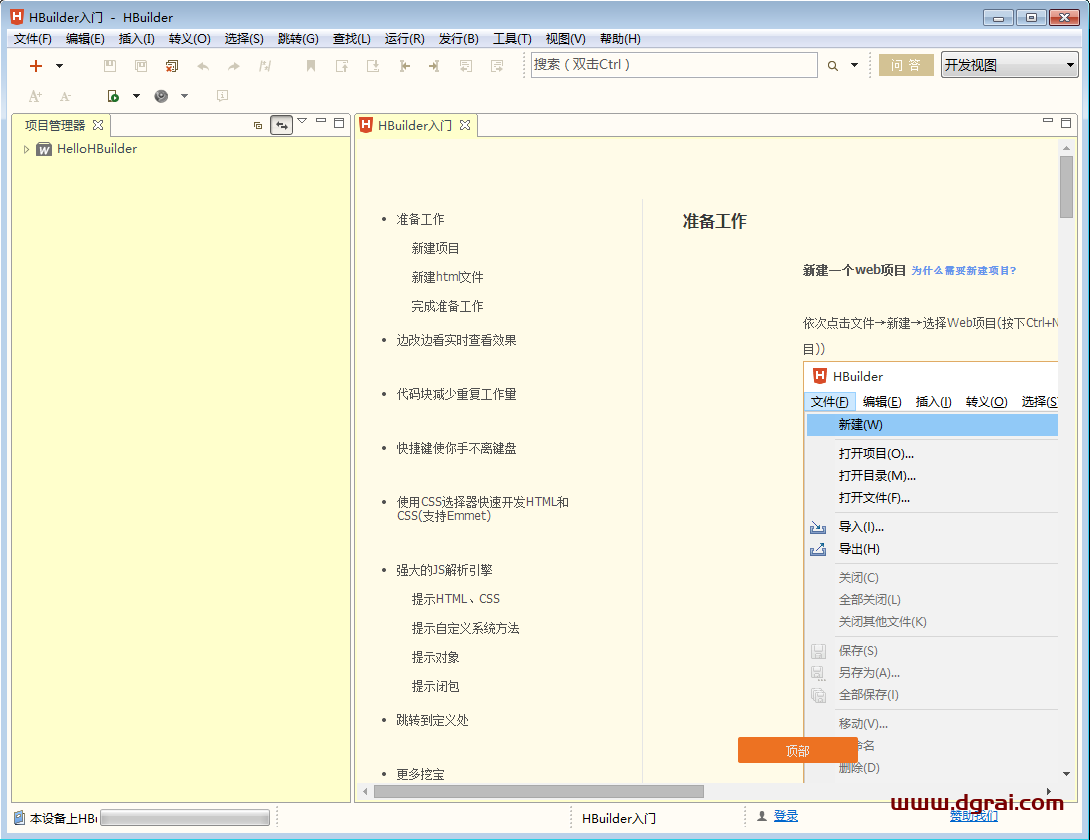Click the toggle comment icon
Image resolution: width=1090 pixels, height=840 pixels.
pyautogui.click(x=265, y=66)
